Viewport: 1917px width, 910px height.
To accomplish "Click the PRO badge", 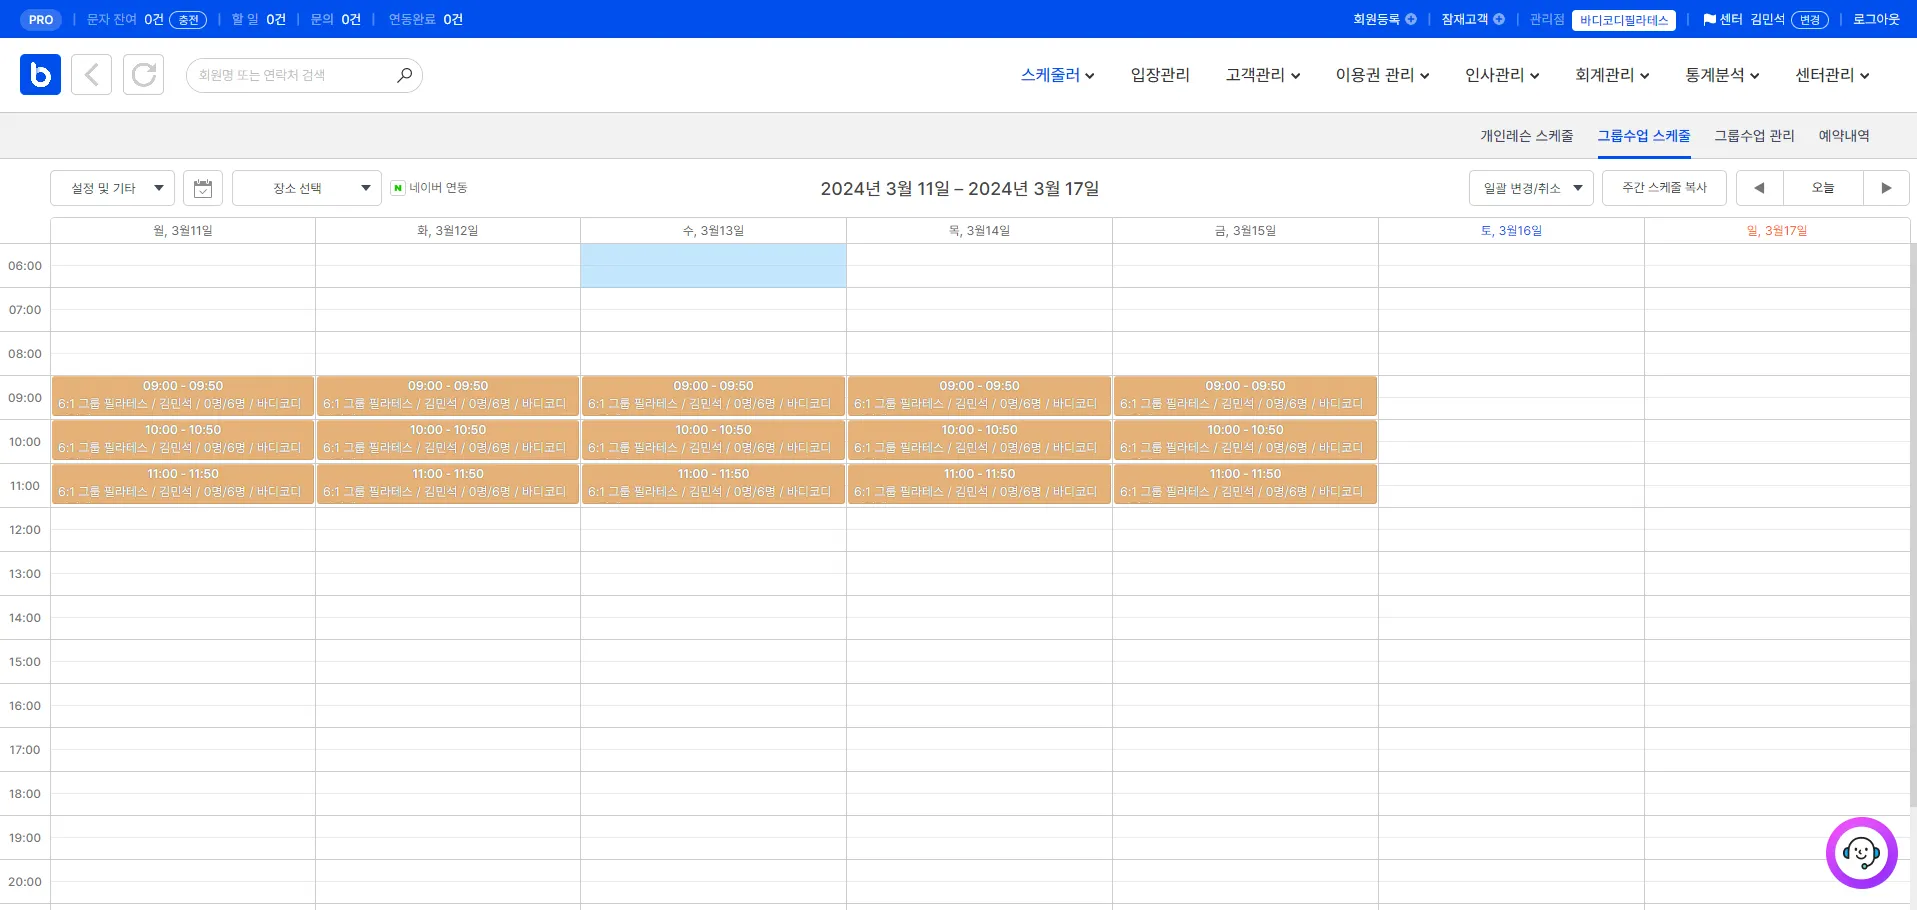I will (41, 20).
